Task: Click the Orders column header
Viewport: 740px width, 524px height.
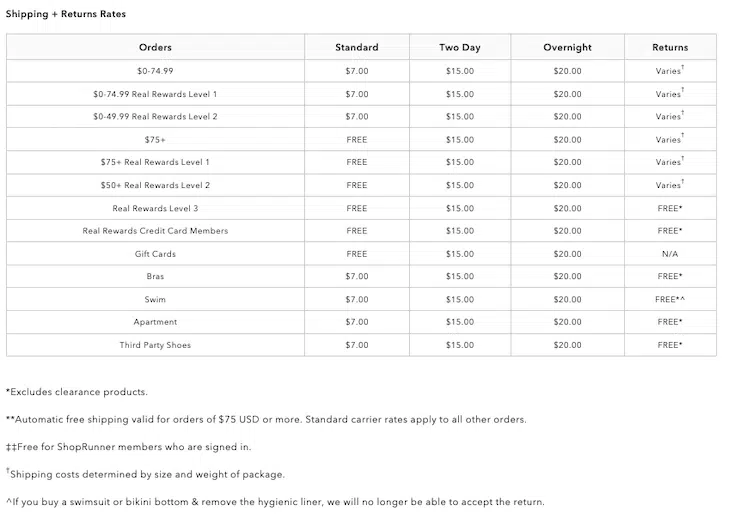Action: click(155, 47)
